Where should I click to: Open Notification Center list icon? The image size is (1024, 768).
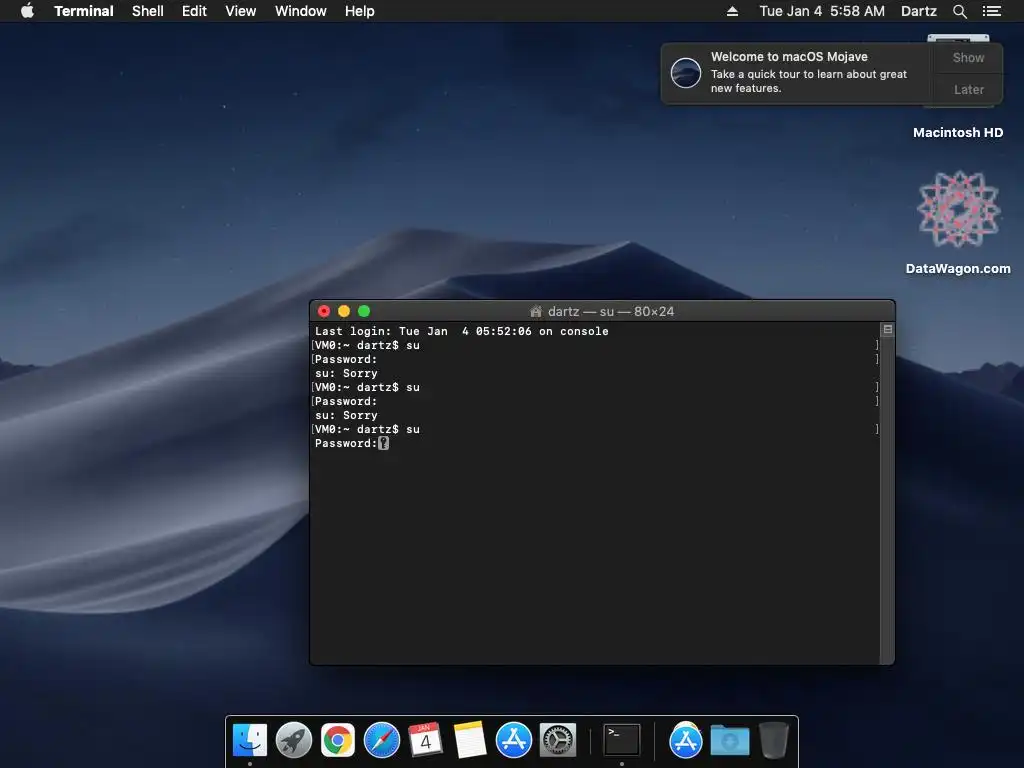click(x=991, y=11)
